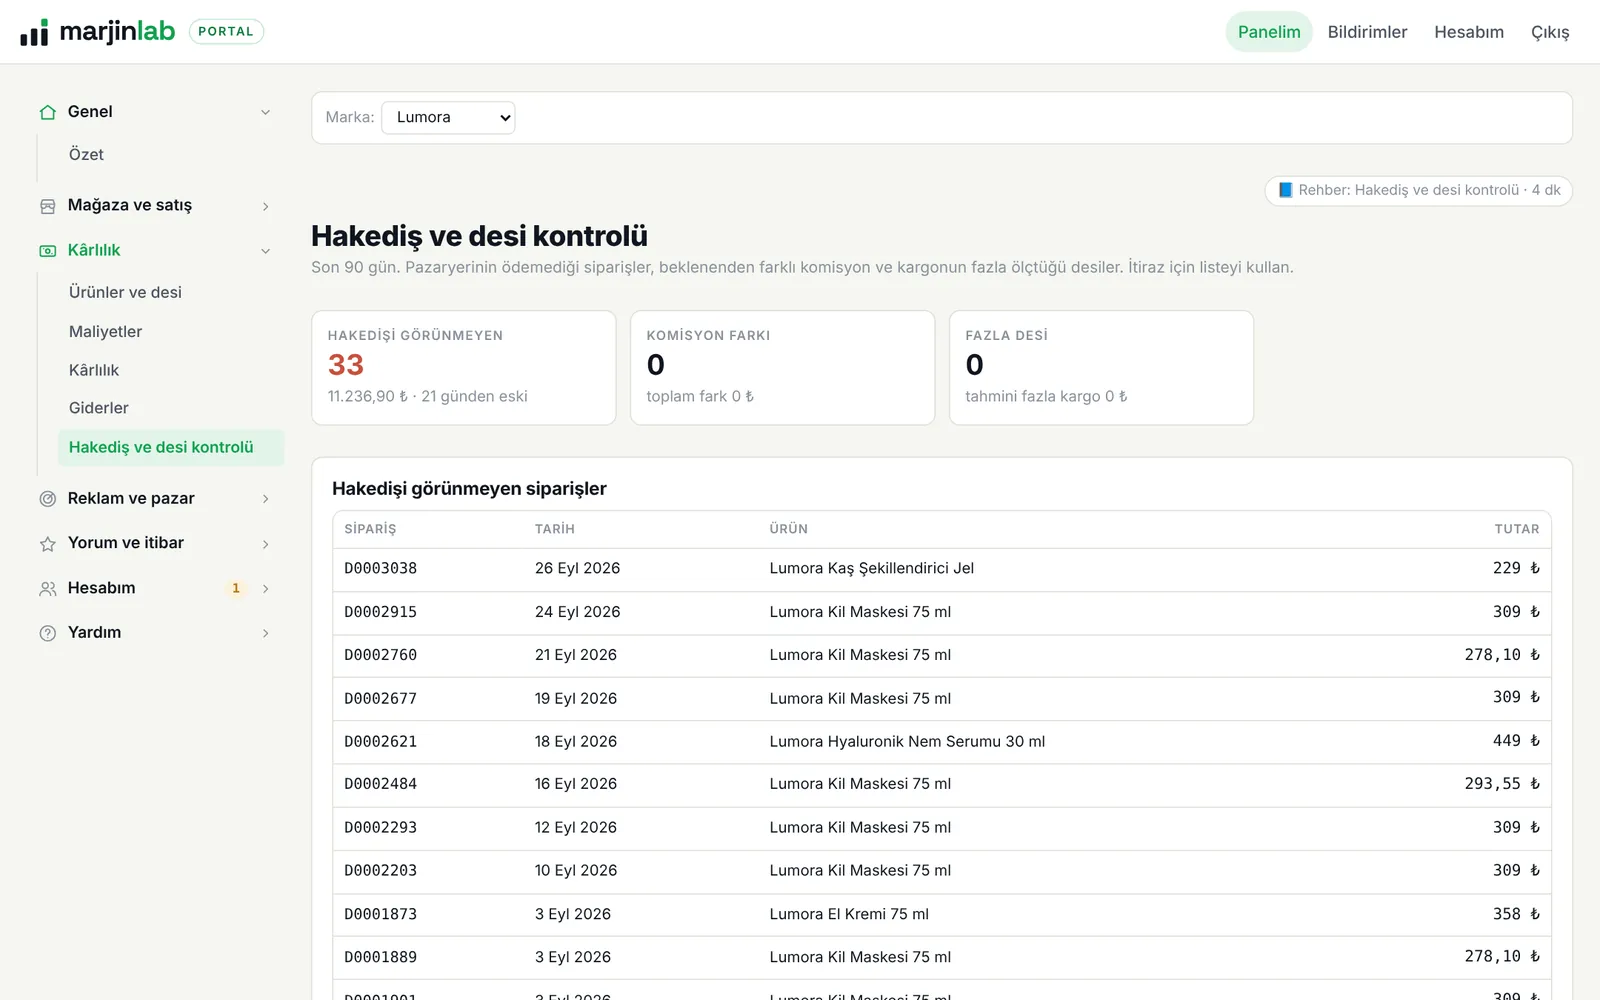Click product Lumora El Kremi 75 ml
1600x1000 pixels.
pos(849,915)
